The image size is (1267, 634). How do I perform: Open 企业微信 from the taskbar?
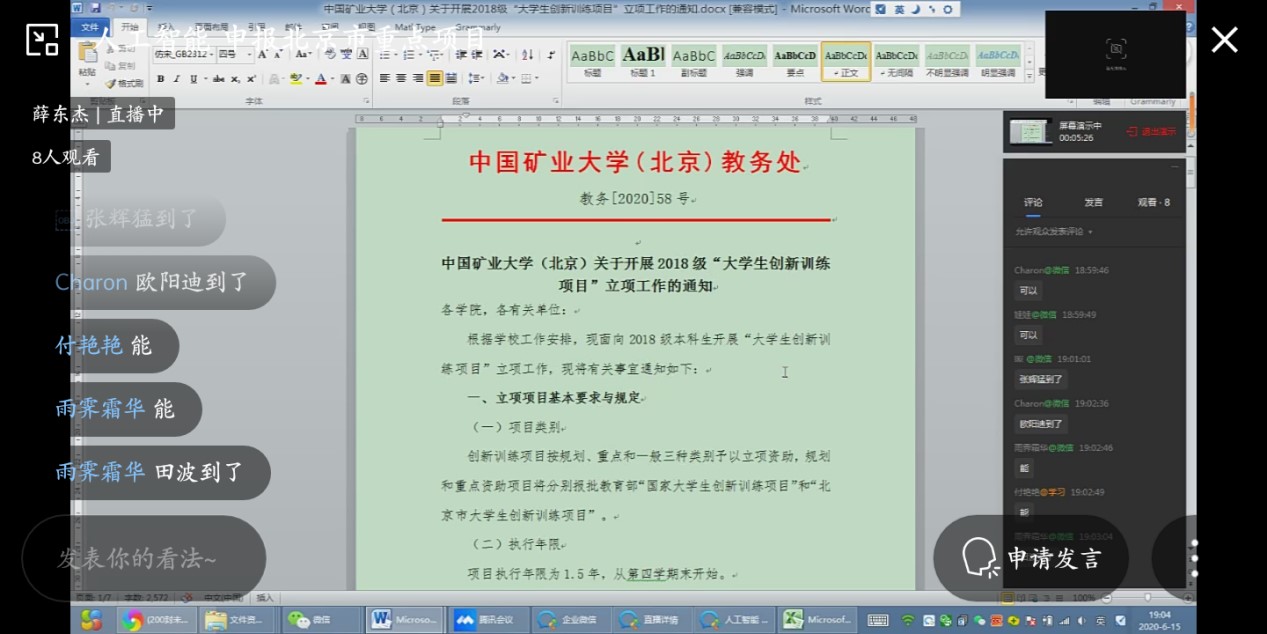(570, 620)
